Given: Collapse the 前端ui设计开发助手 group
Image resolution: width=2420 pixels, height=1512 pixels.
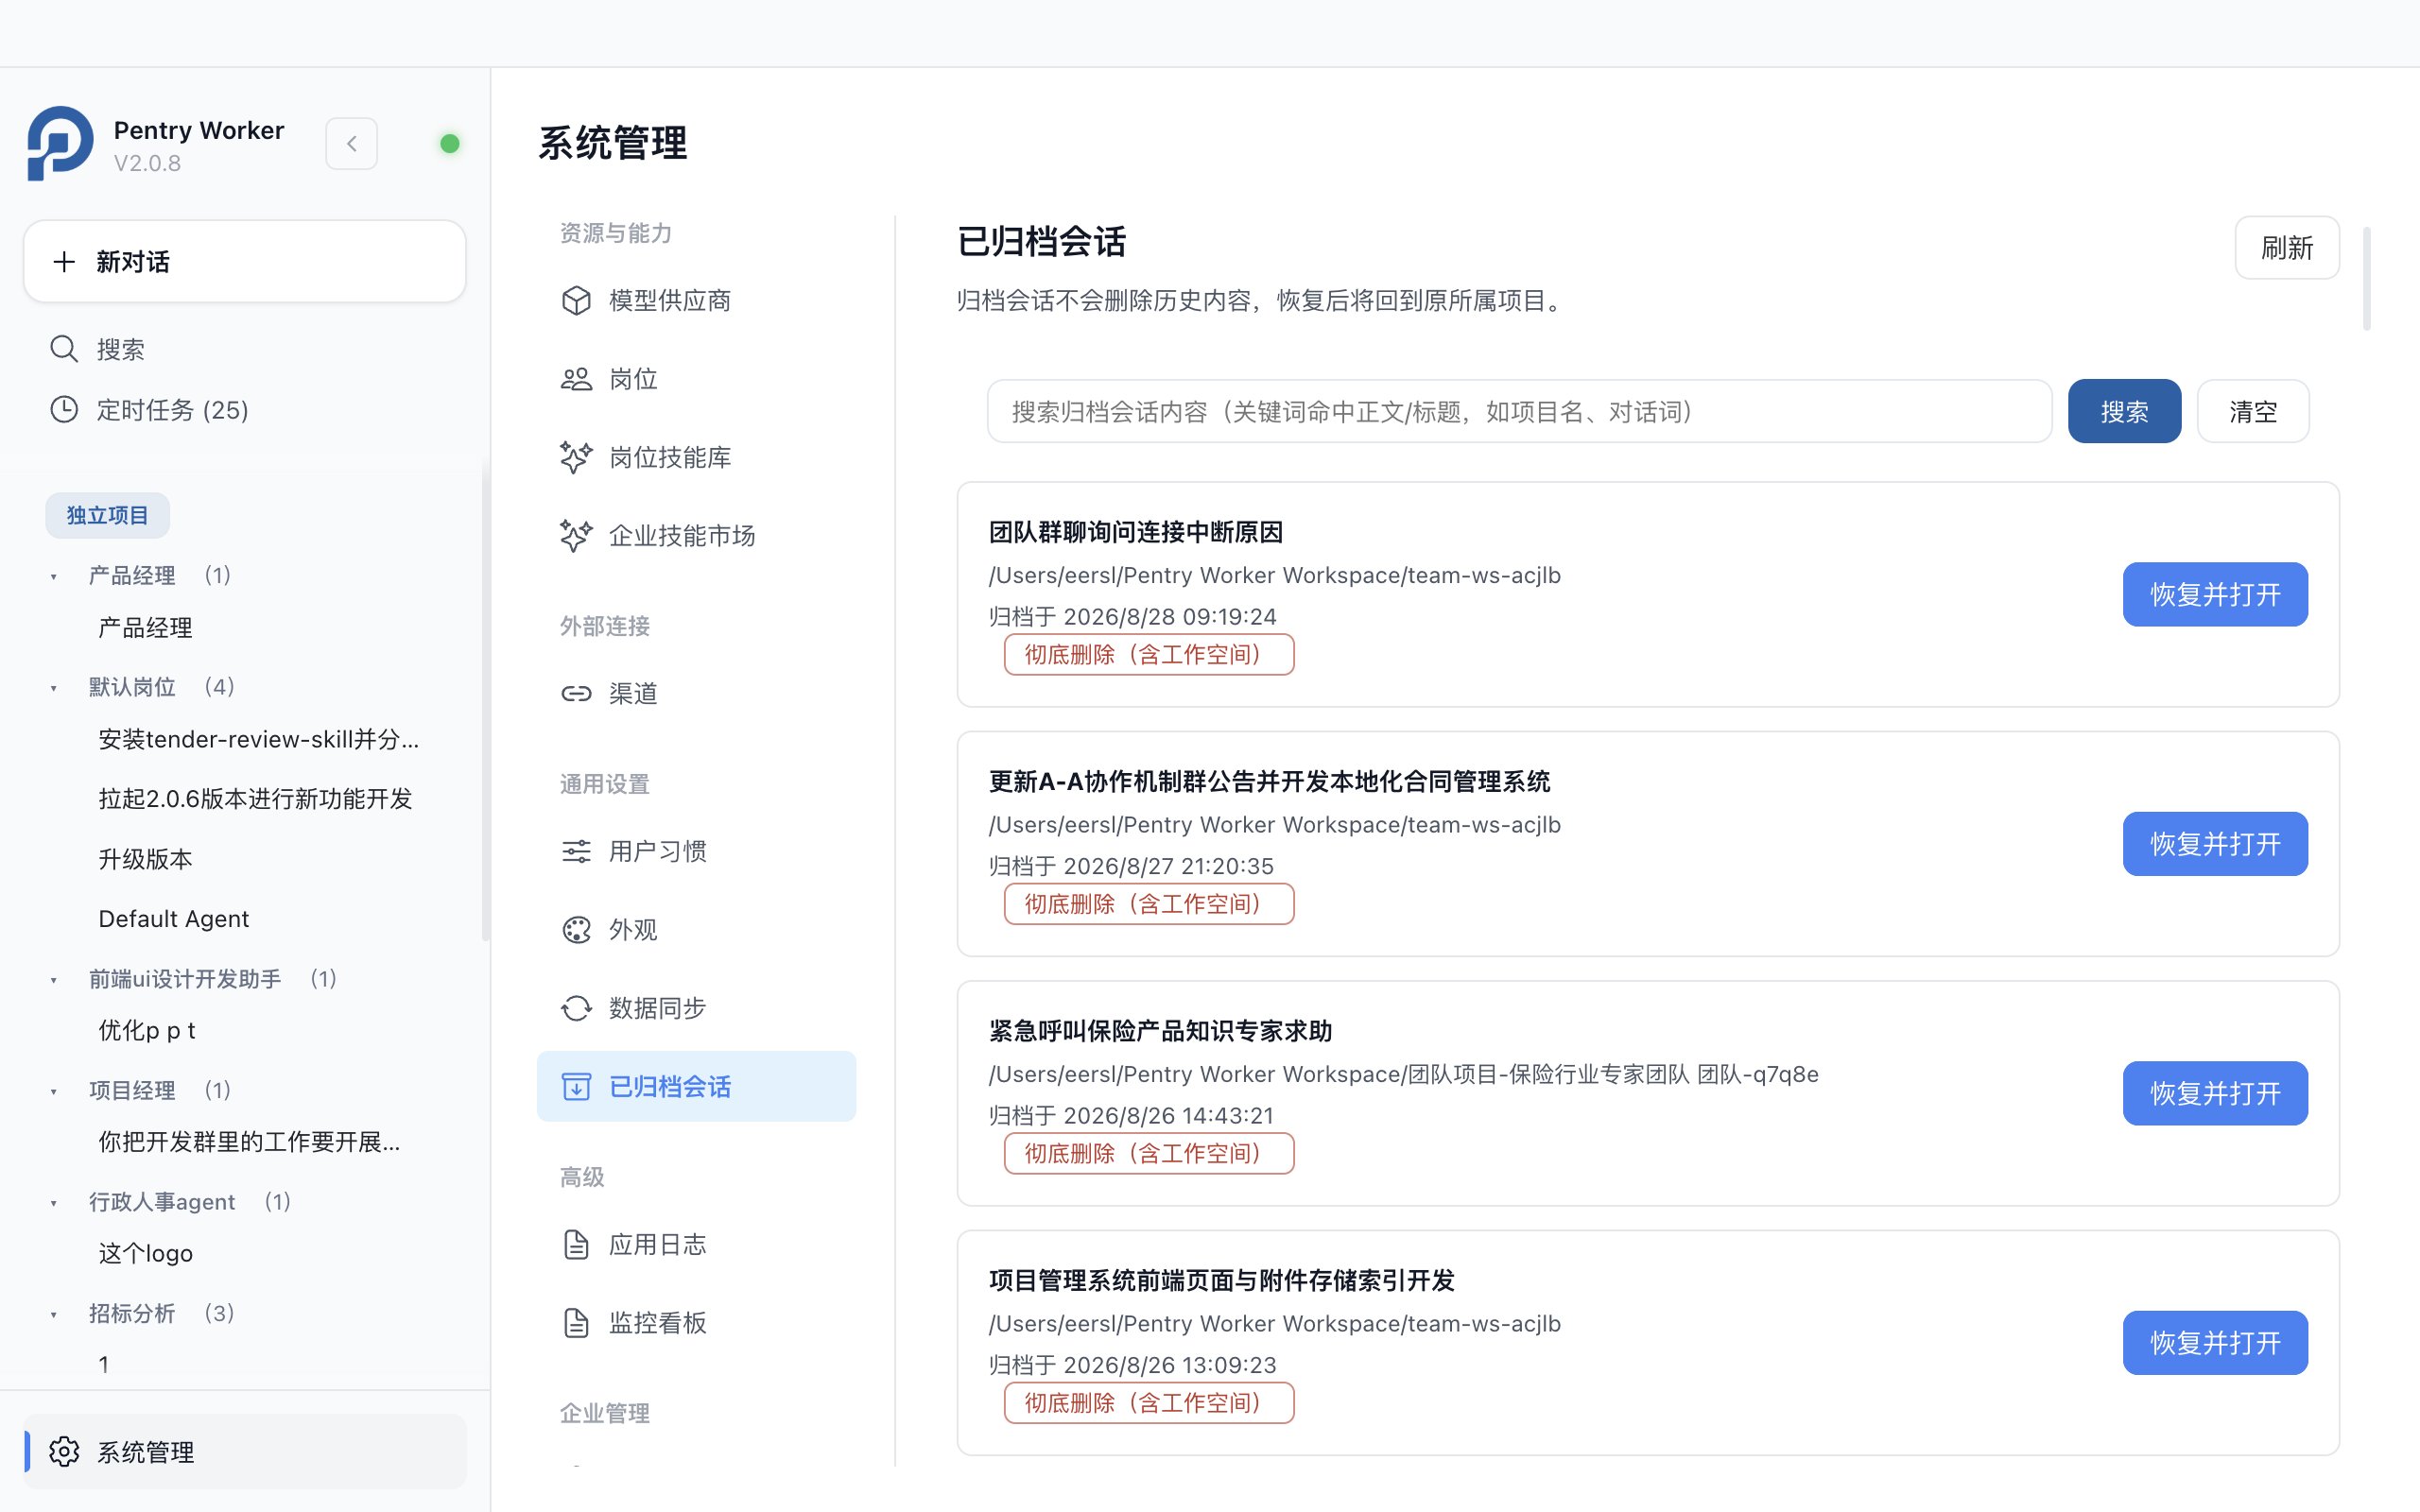Looking at the screenshot, I should click(54, 980).
